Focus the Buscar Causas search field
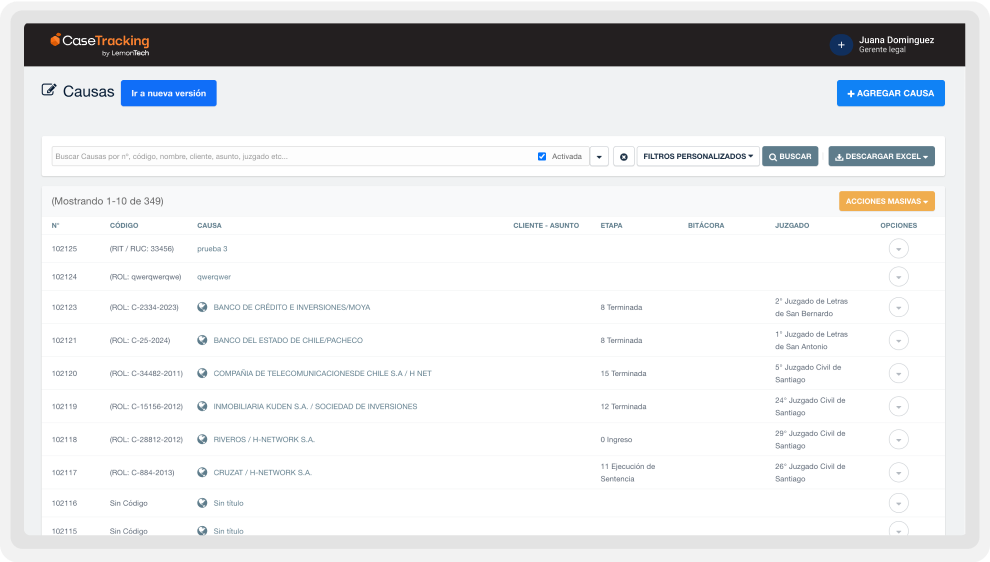Image resolution: width=990 pixels, height=562 pixels. point(290,157)
